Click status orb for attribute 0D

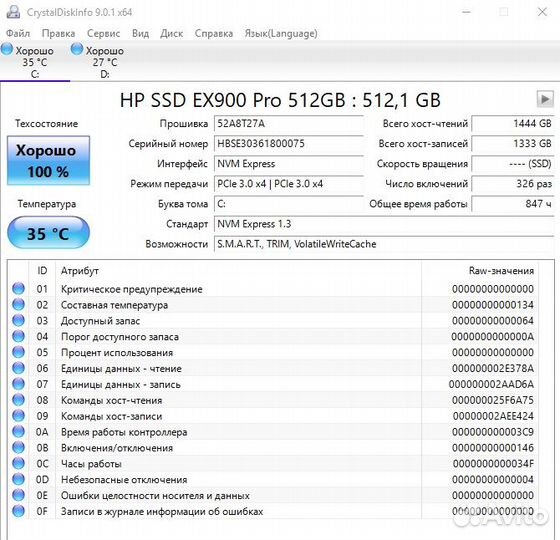click(19, 479)
